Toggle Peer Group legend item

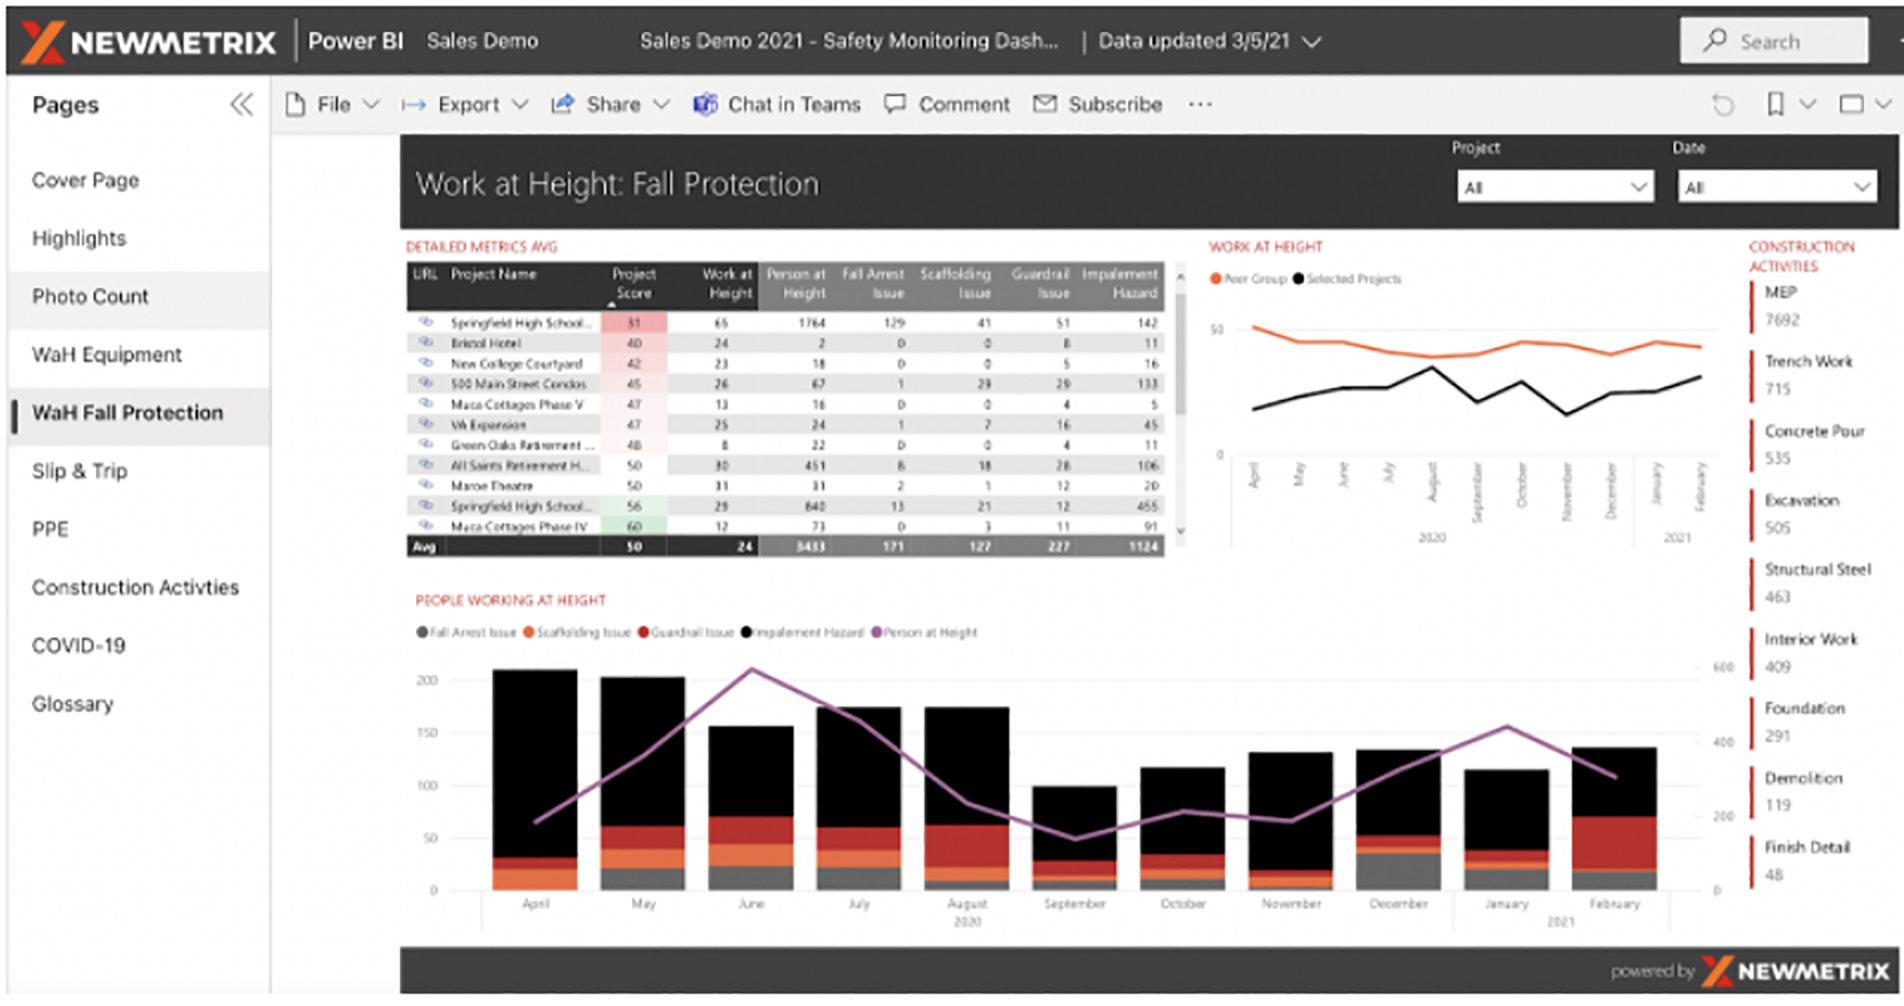[x=1247, y=279]
